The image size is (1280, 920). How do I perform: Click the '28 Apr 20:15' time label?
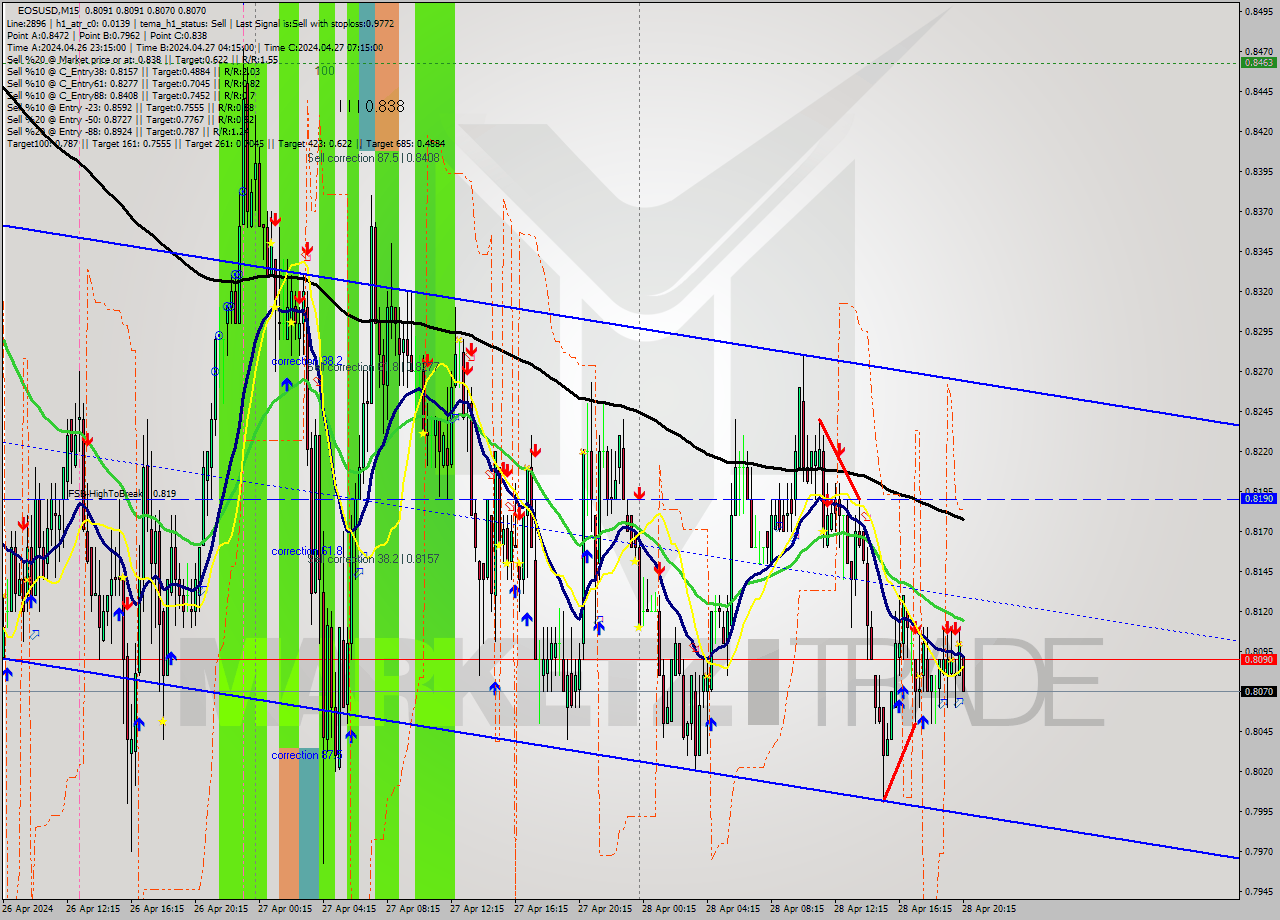(x=989, y=909)
